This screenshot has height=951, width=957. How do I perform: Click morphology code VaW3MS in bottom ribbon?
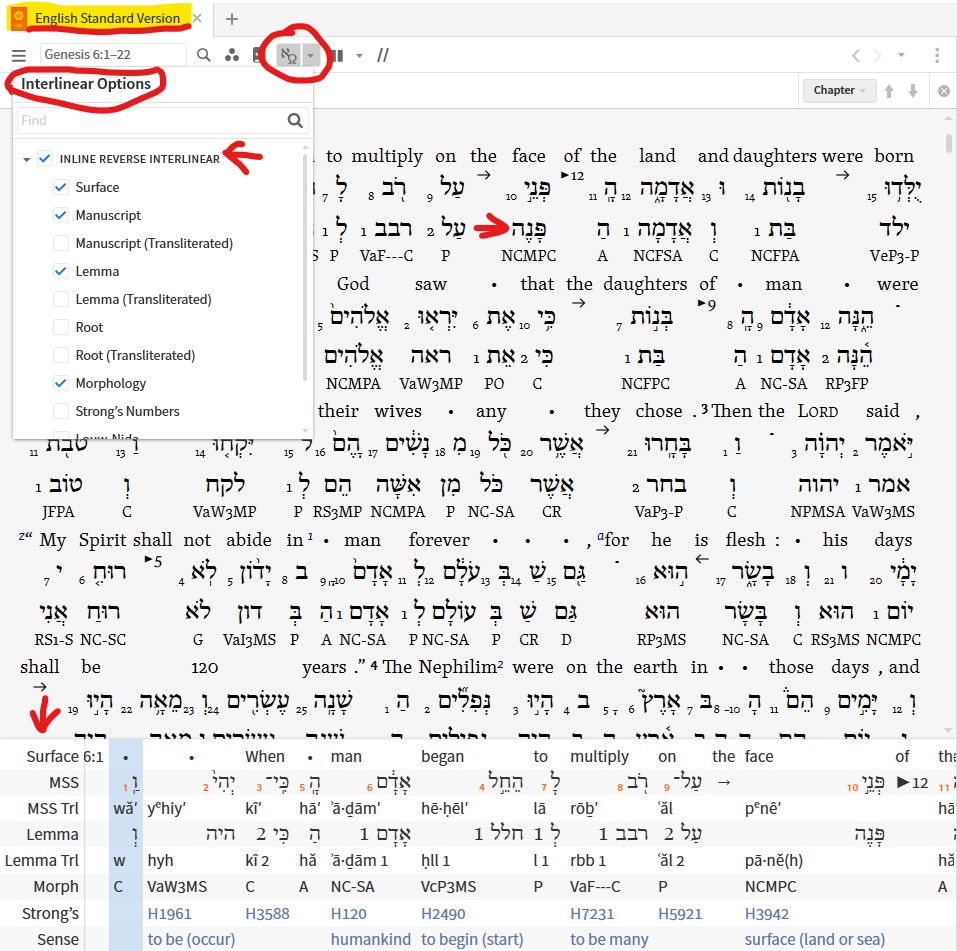coord(177,886)
